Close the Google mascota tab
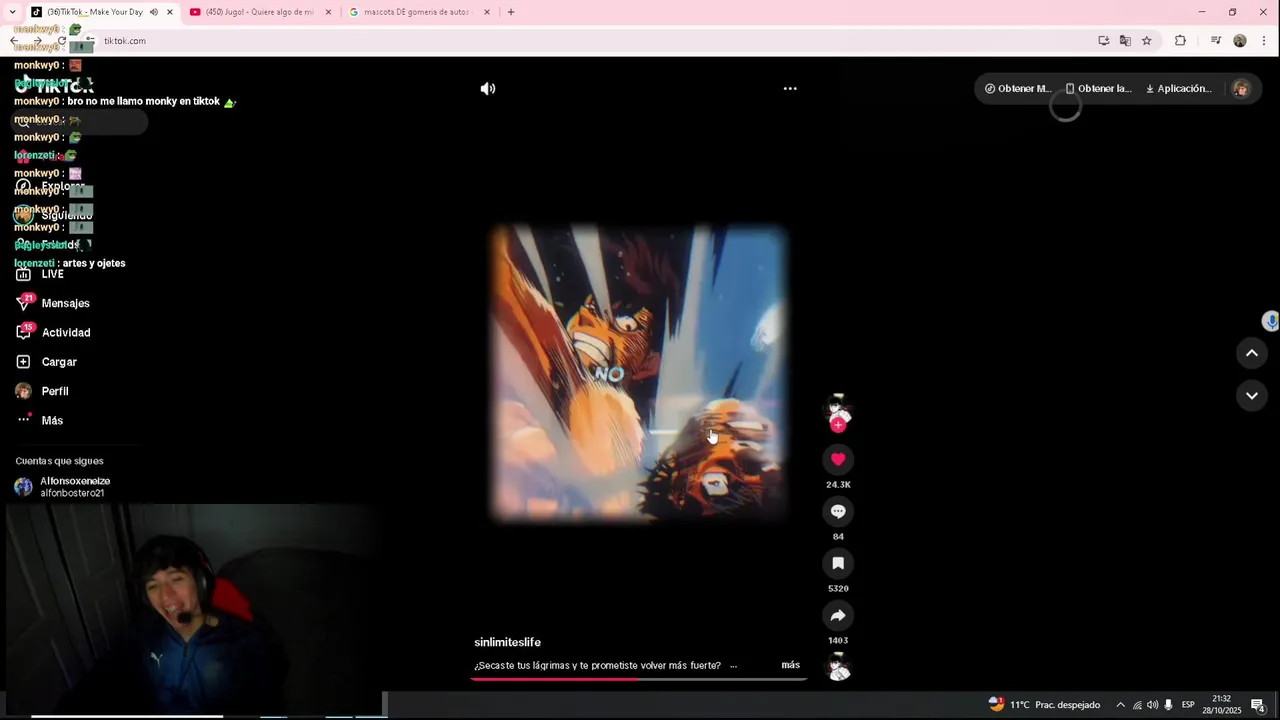Viewport: 1280px width, 720px height. point(487,12)
